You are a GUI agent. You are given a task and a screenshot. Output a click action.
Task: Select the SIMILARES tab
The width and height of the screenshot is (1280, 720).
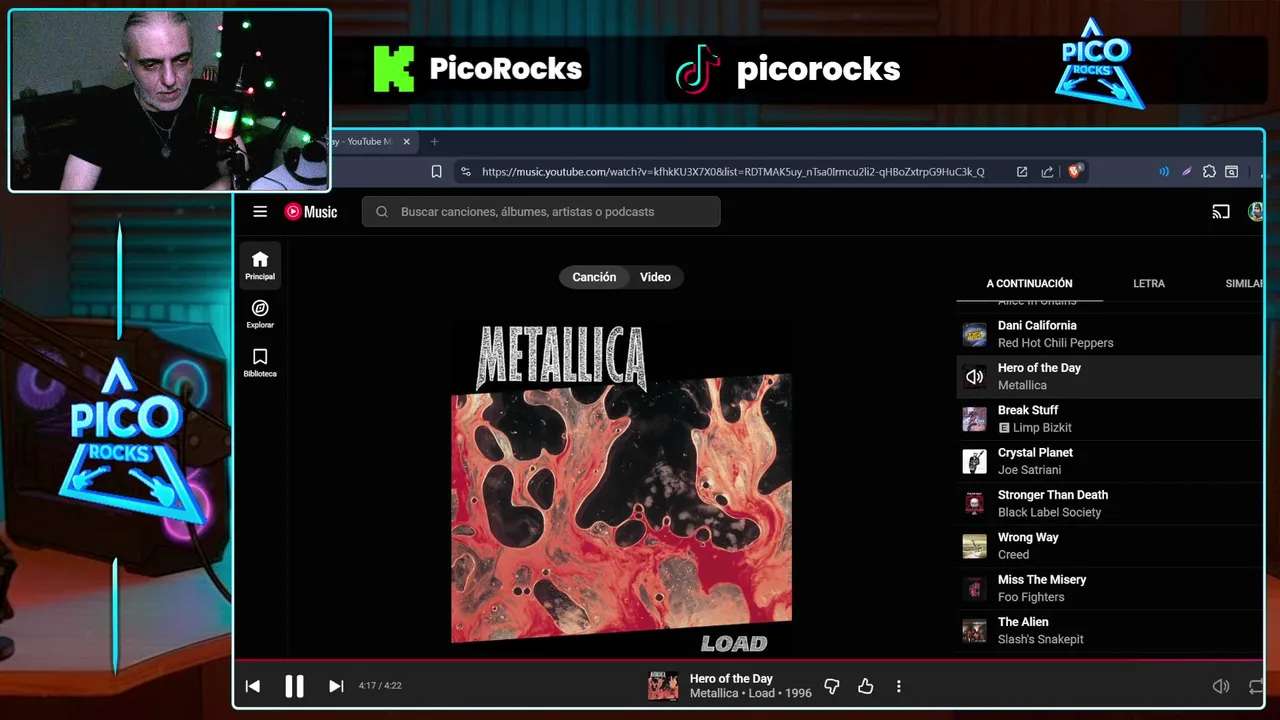pos(1244,283)
